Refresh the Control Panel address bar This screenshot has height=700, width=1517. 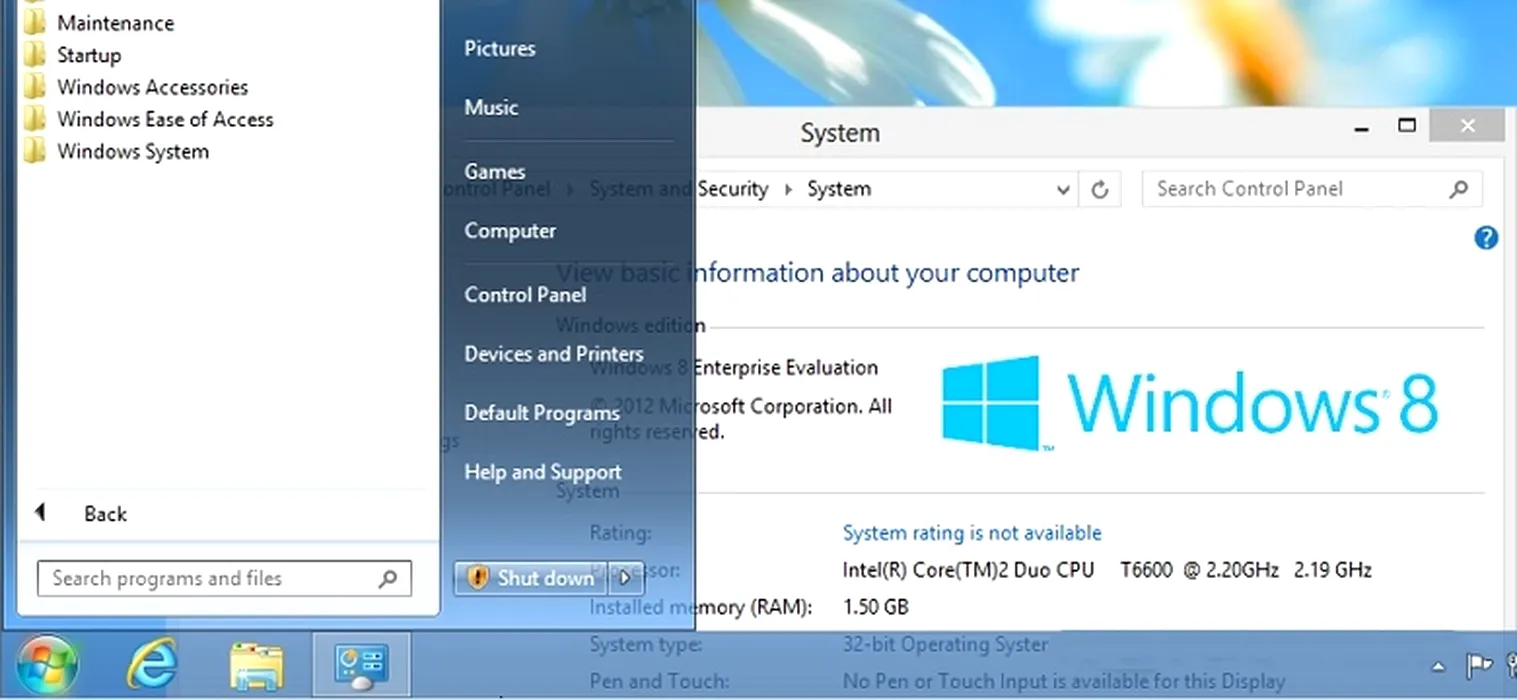(1100, 189)
